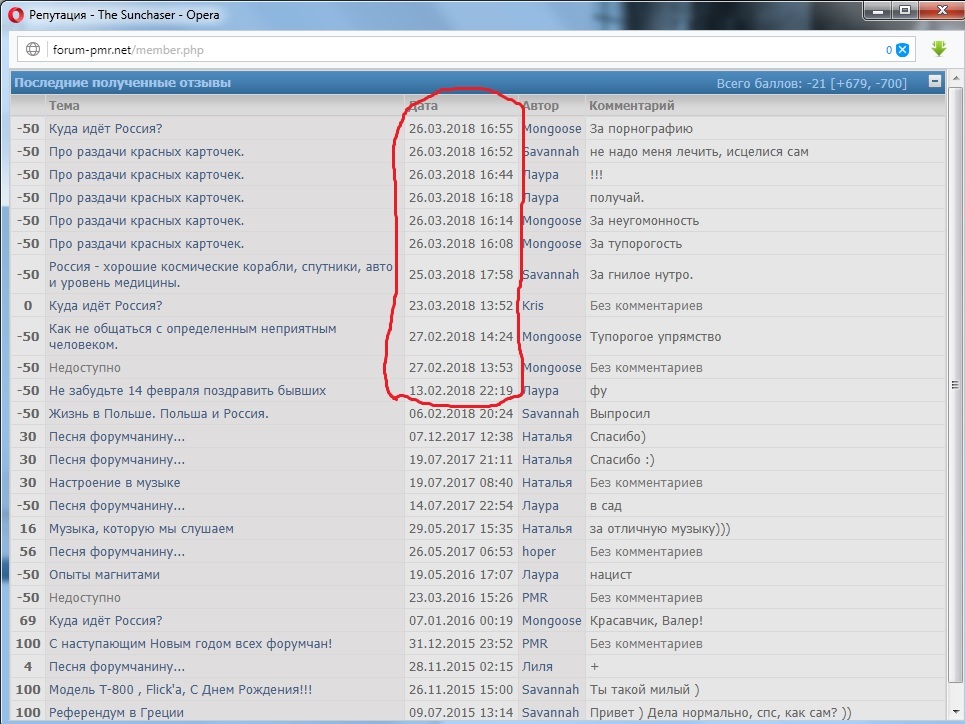This screenshot has height=724, width=965.
Task: Open the New Year greetings topic
Action: (190, 644)
